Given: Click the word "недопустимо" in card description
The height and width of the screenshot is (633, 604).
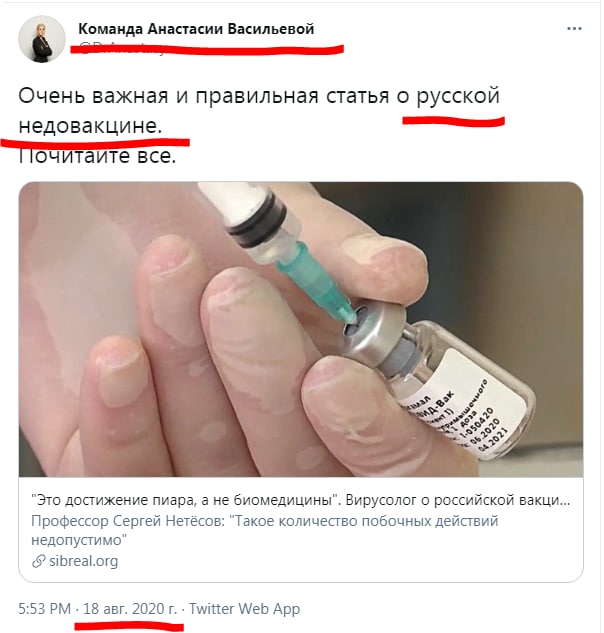Looking at the screenshot, I should pos(79,540).
